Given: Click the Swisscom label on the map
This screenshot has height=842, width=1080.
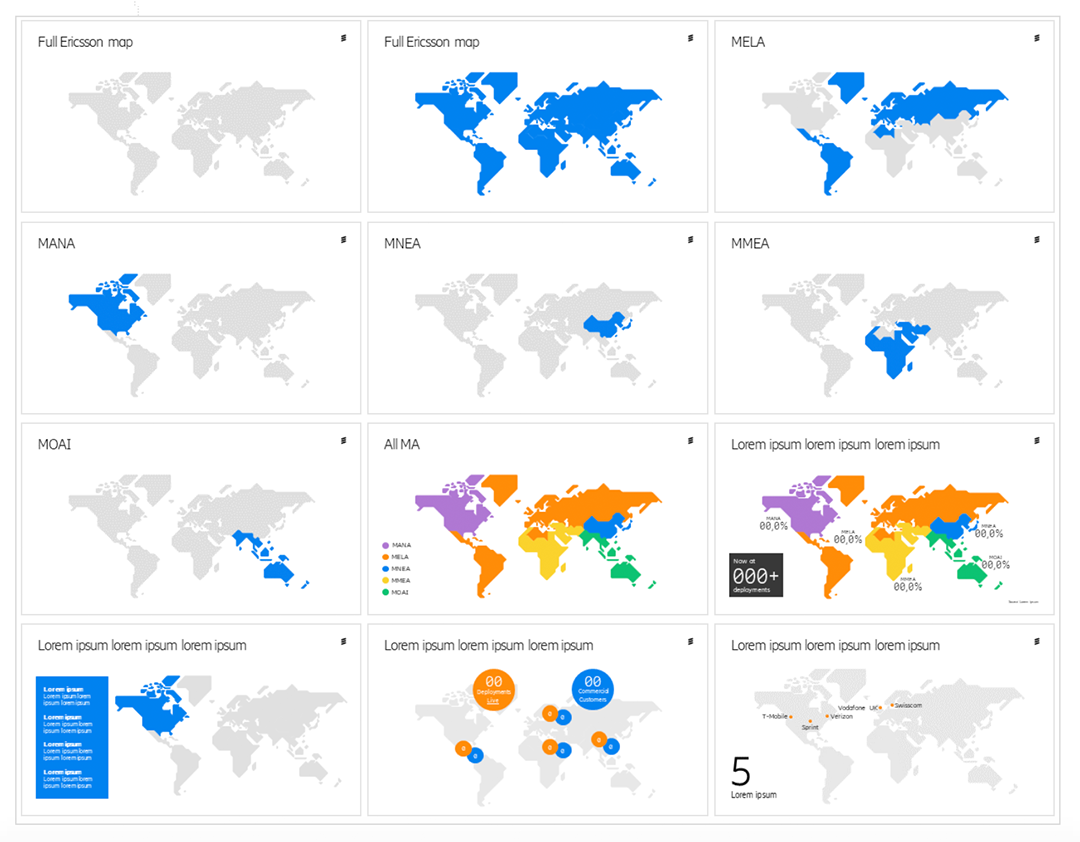Looking at the screenshot, I should pyautogui.click(x=909, y=706).
